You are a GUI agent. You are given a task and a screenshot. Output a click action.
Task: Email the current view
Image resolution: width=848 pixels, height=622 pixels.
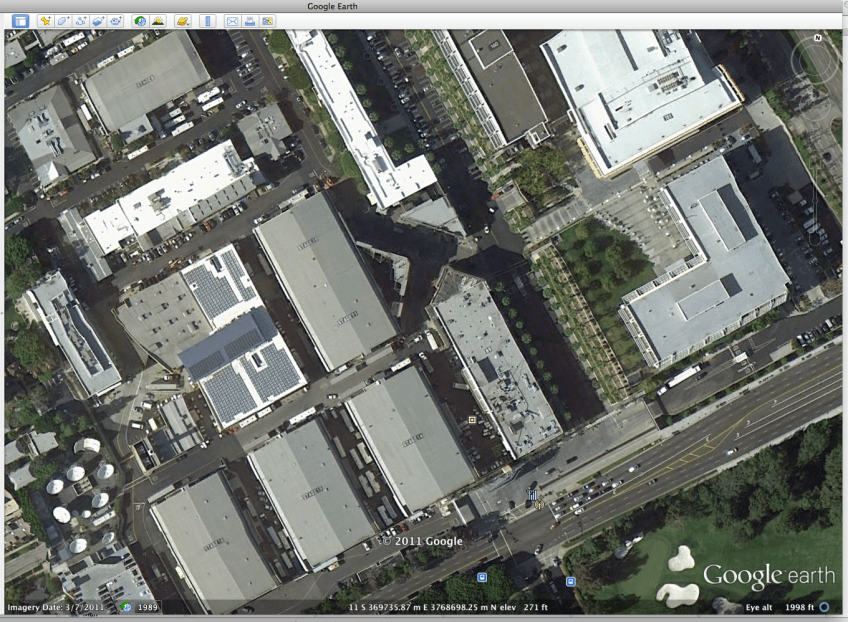232,21
